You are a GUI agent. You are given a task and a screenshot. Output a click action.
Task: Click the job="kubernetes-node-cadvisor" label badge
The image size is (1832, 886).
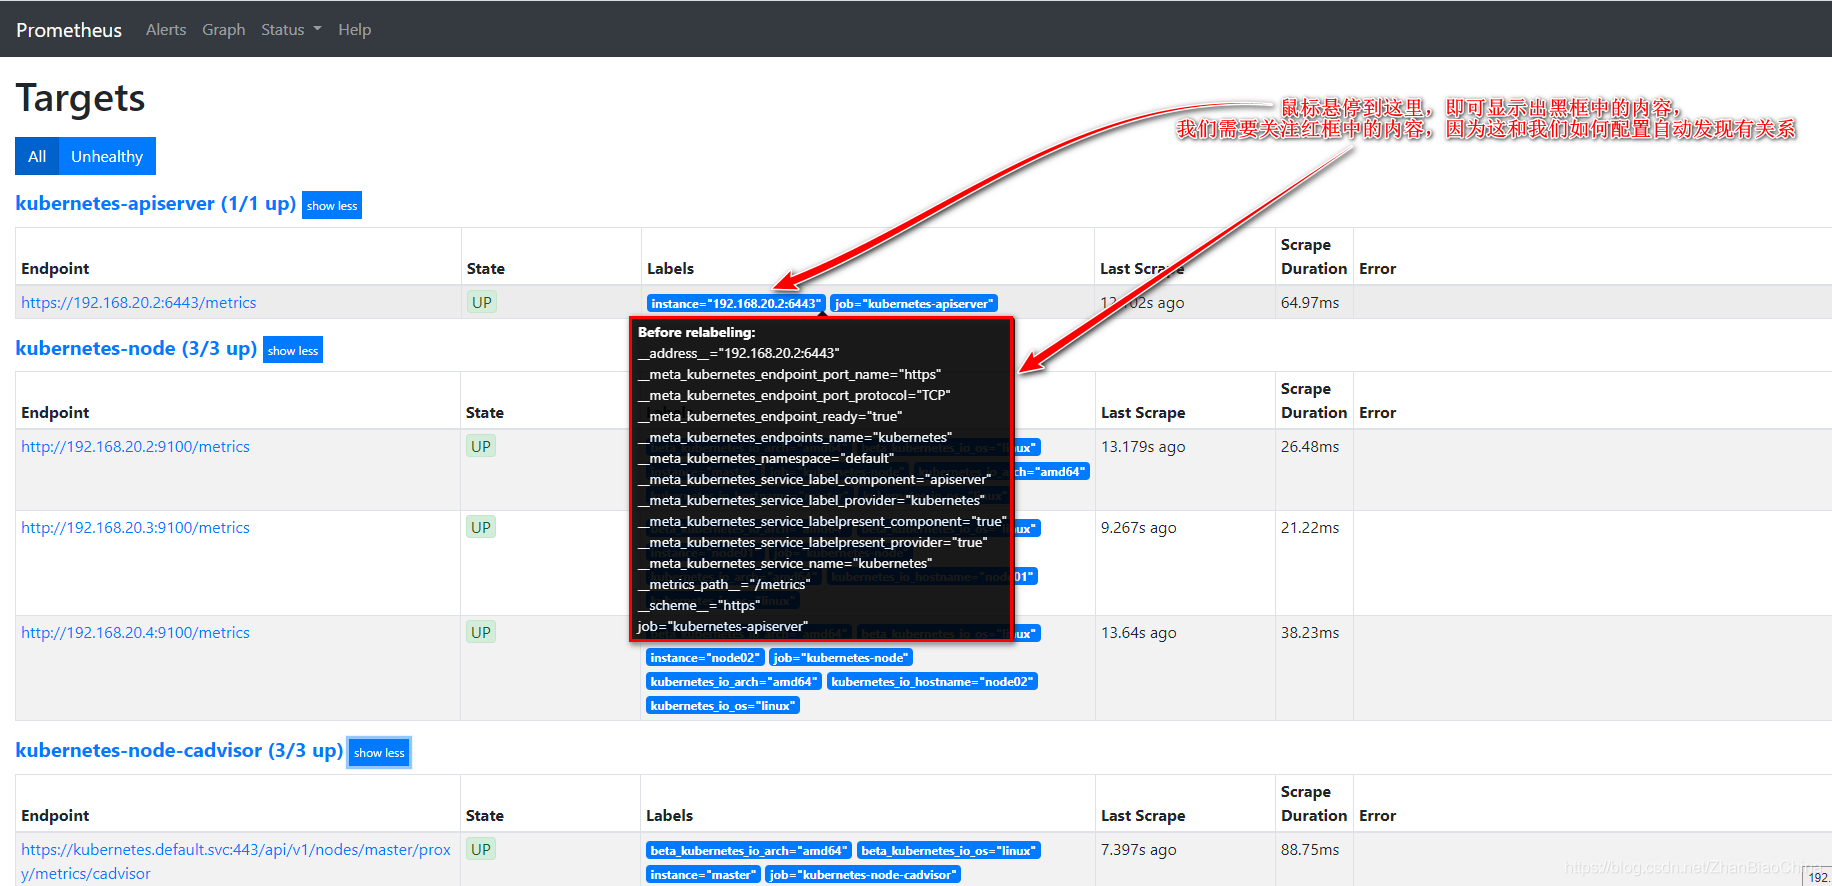point(863,874)
